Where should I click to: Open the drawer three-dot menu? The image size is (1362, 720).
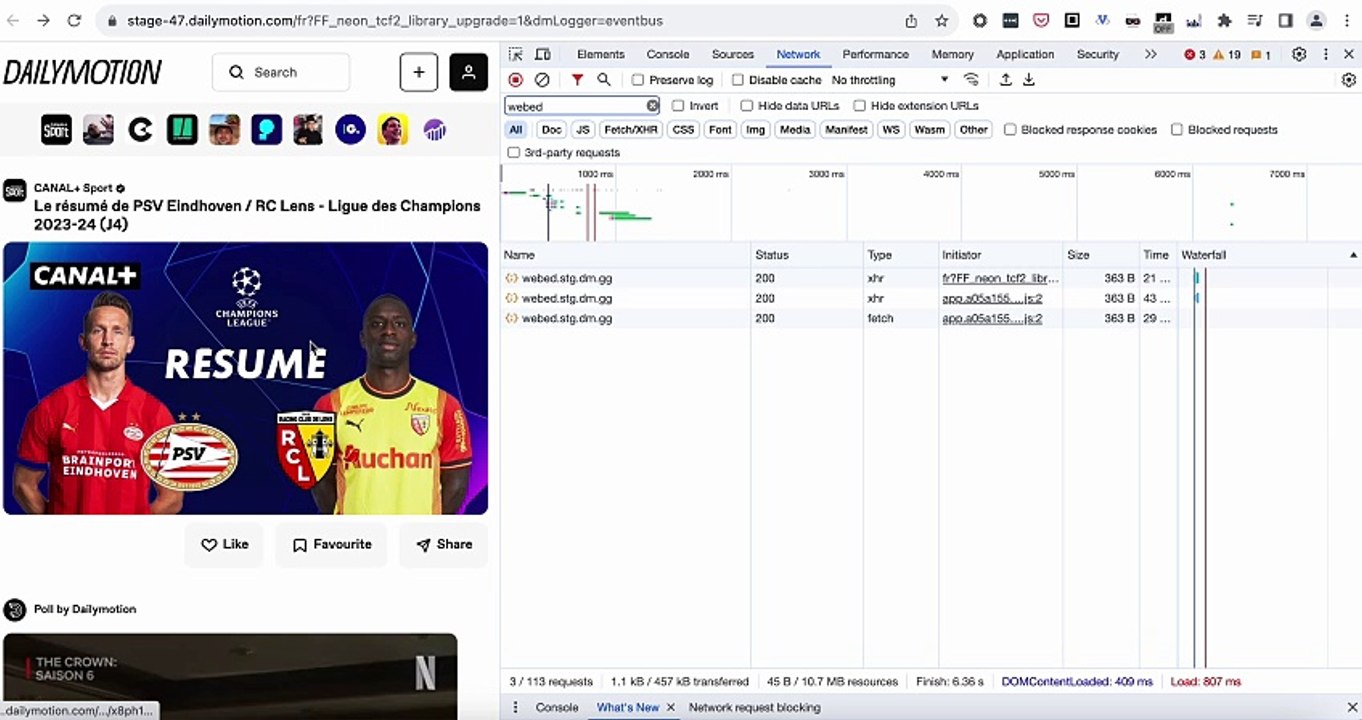[x=516, y=707]
